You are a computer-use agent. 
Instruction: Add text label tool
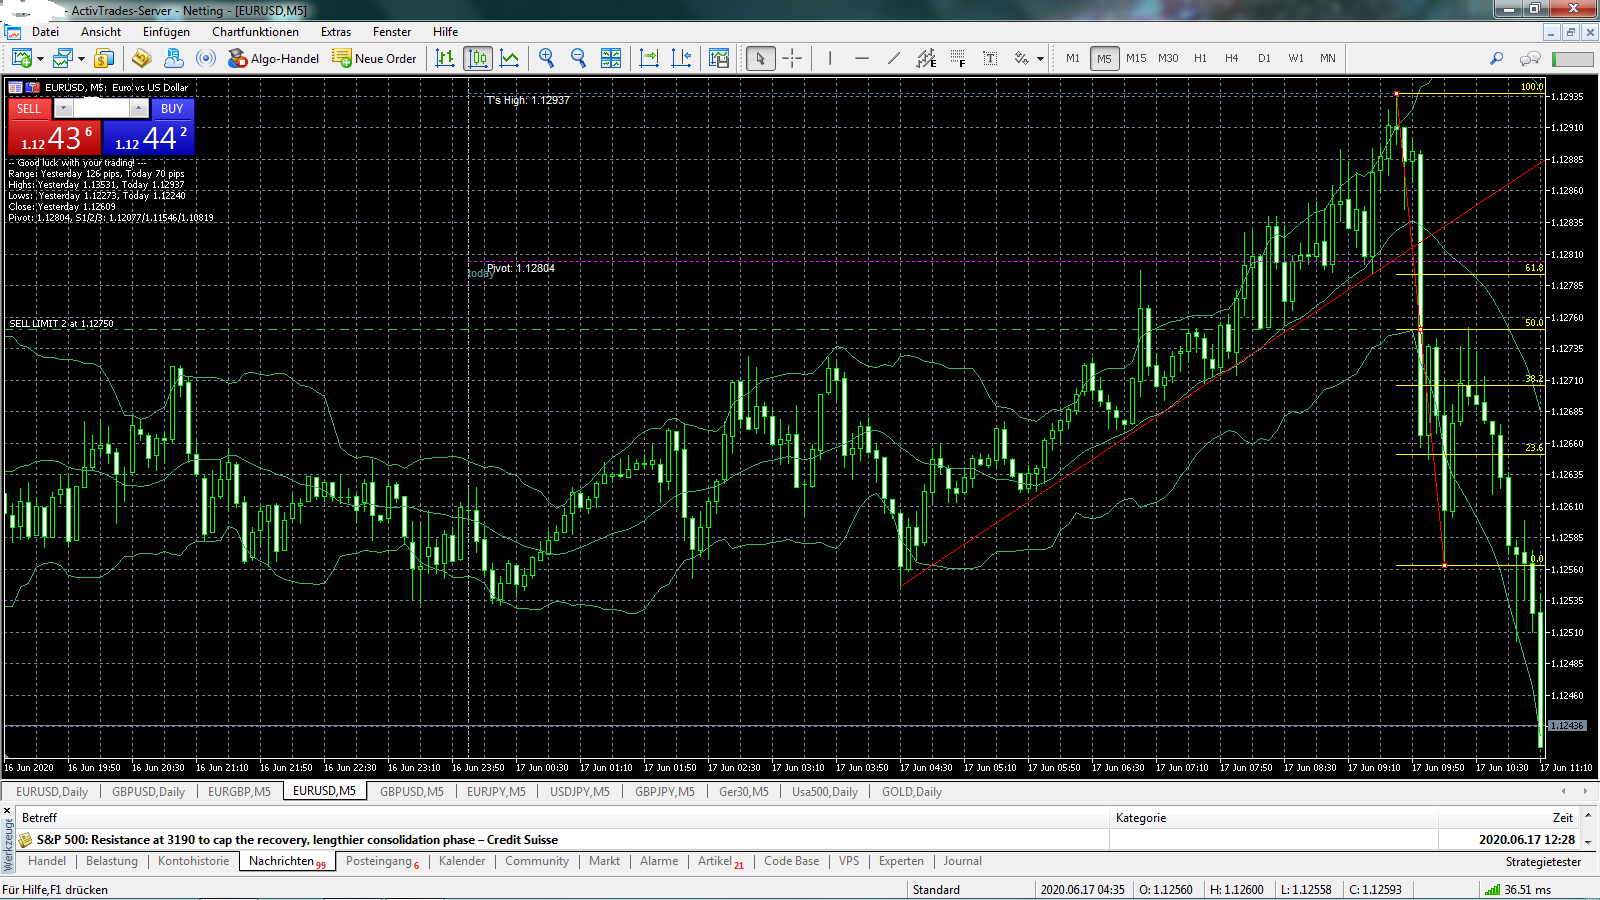990,58
